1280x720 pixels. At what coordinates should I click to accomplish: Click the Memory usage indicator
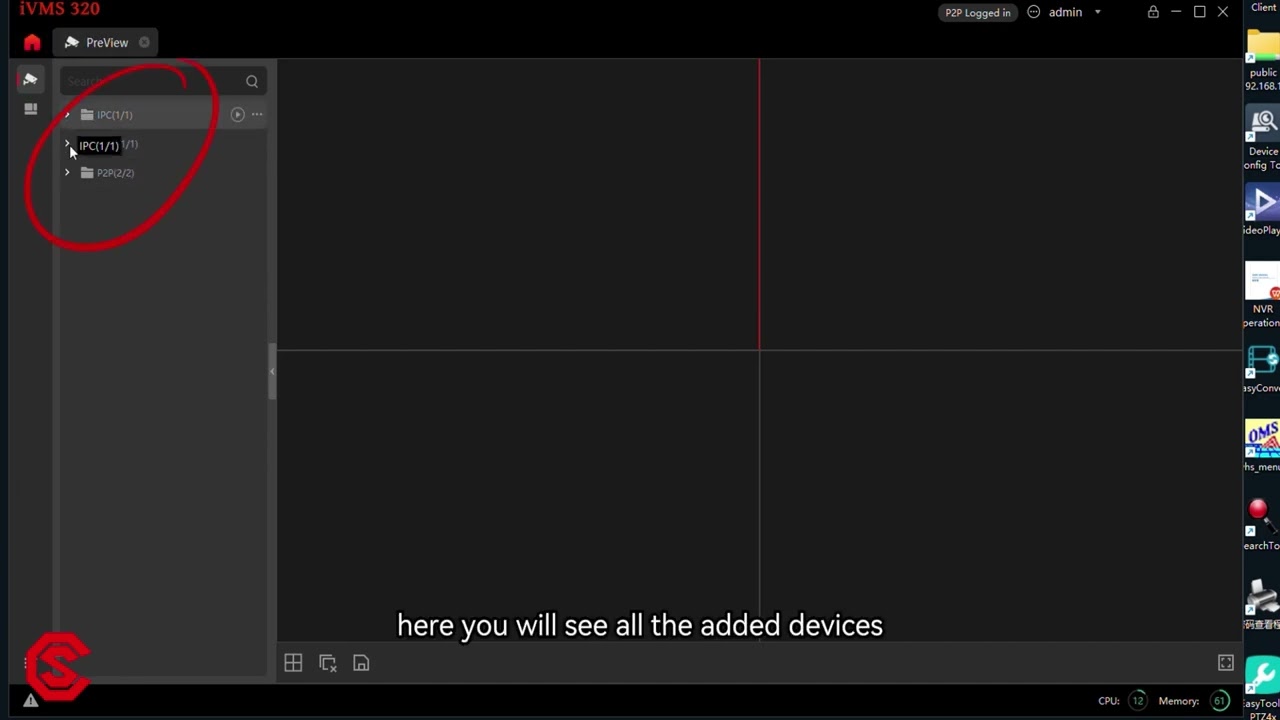pyautogui.click(x=1220, y=701)
